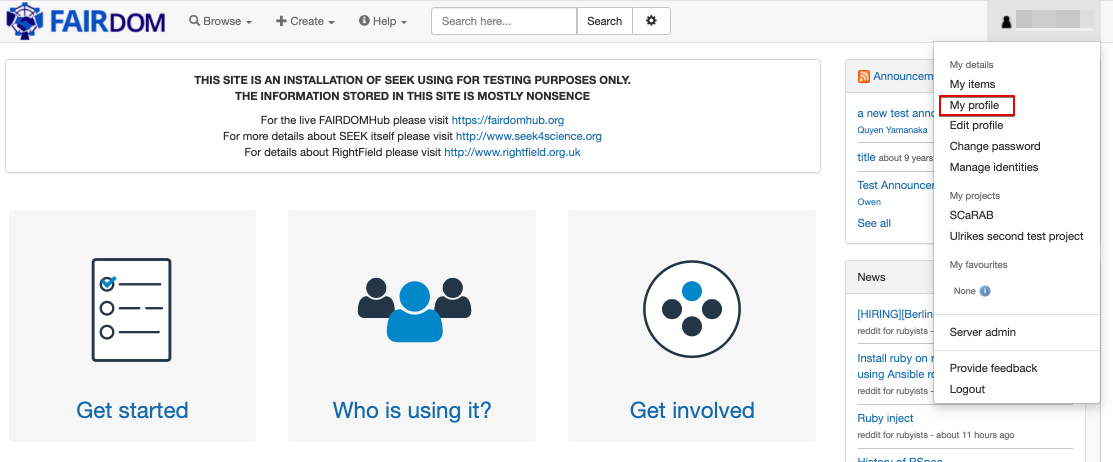Open search settings gear icon

click(652, 21)
